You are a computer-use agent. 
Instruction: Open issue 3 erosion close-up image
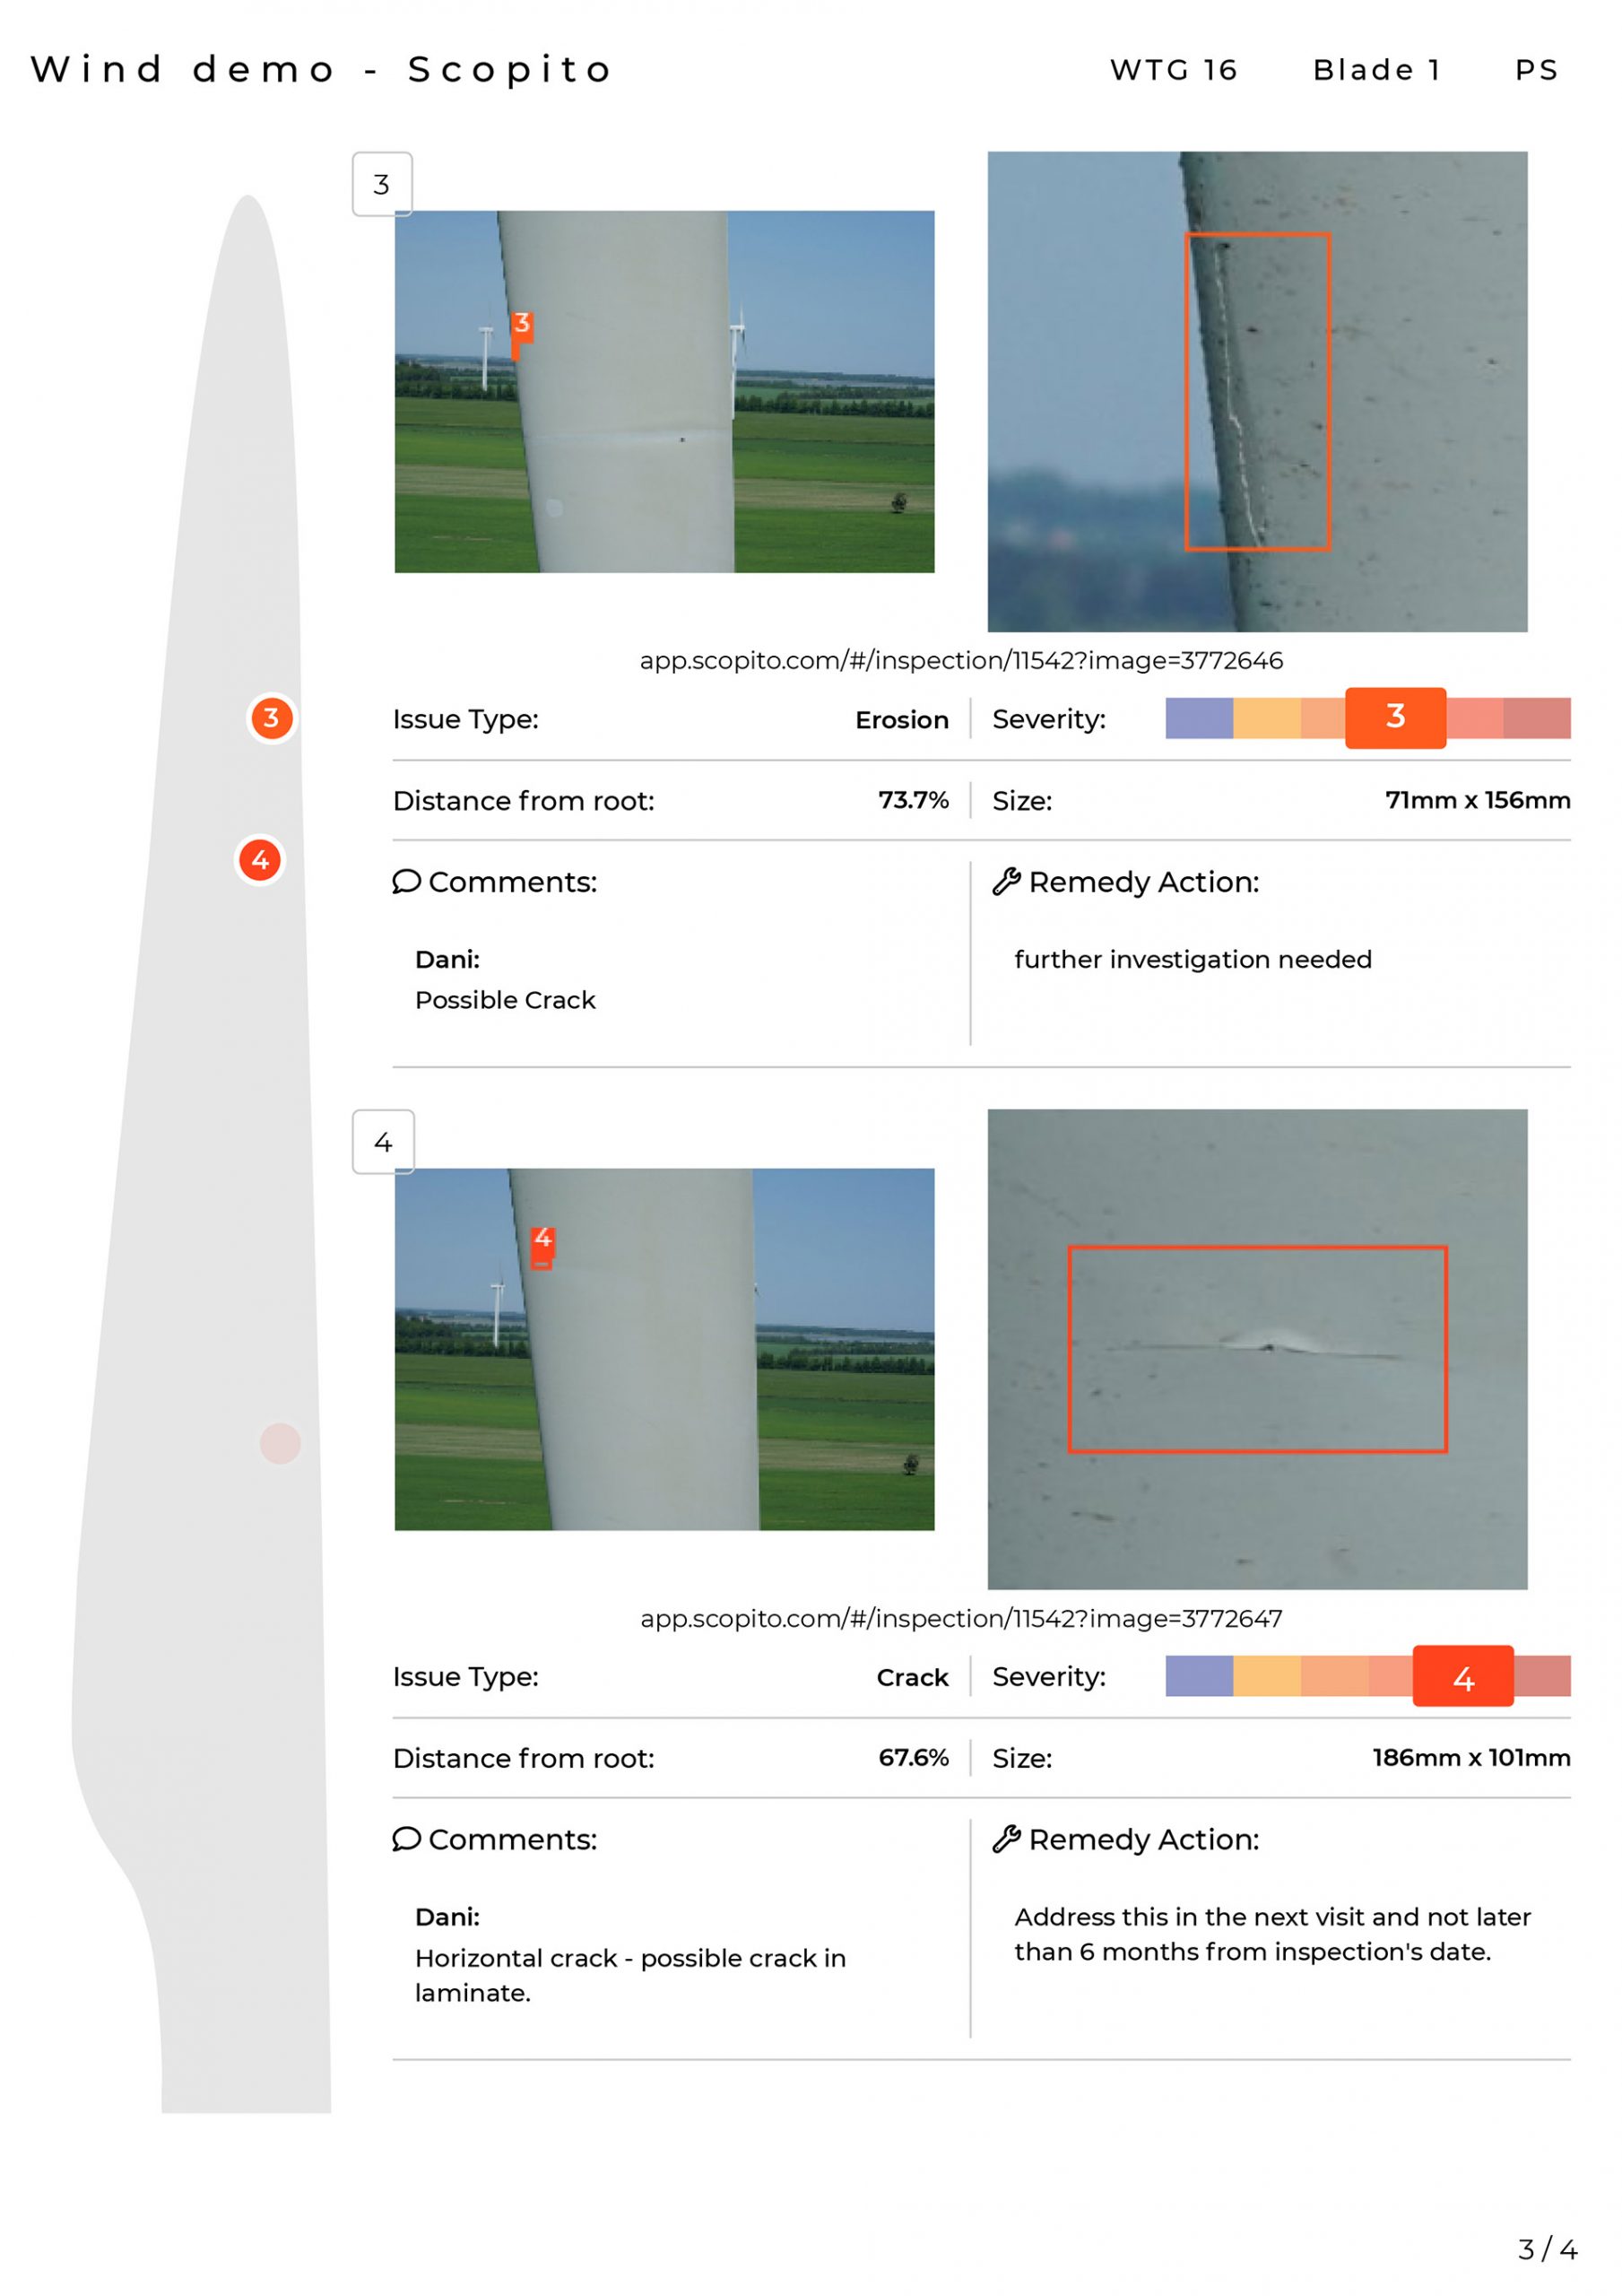pyautogui.click(x=1257, y=392)
